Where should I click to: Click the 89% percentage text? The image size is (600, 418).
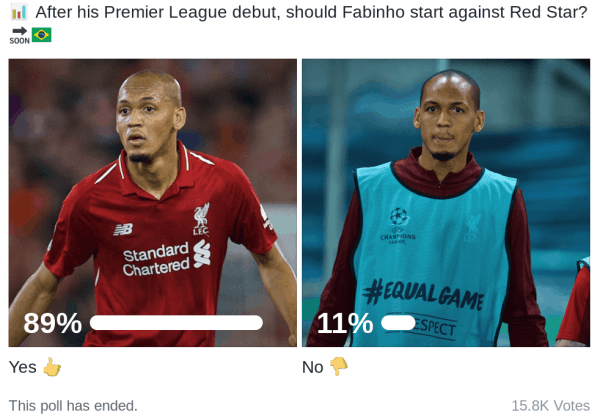click(52, 323)
